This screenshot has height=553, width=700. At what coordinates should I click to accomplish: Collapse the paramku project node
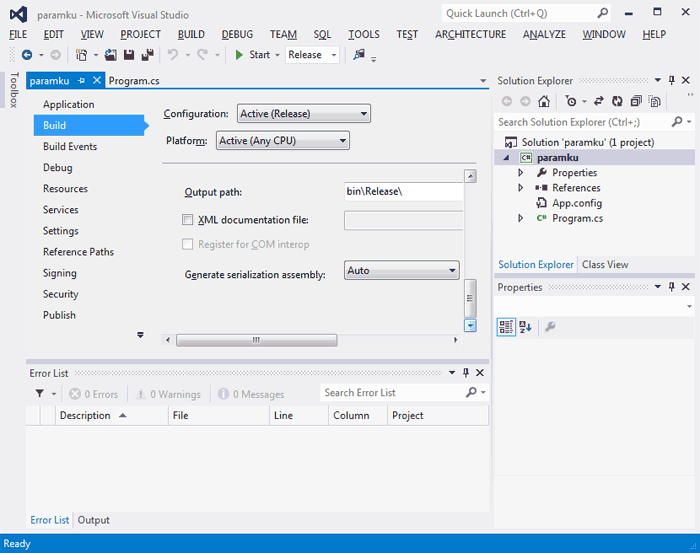tap(506, 158)
